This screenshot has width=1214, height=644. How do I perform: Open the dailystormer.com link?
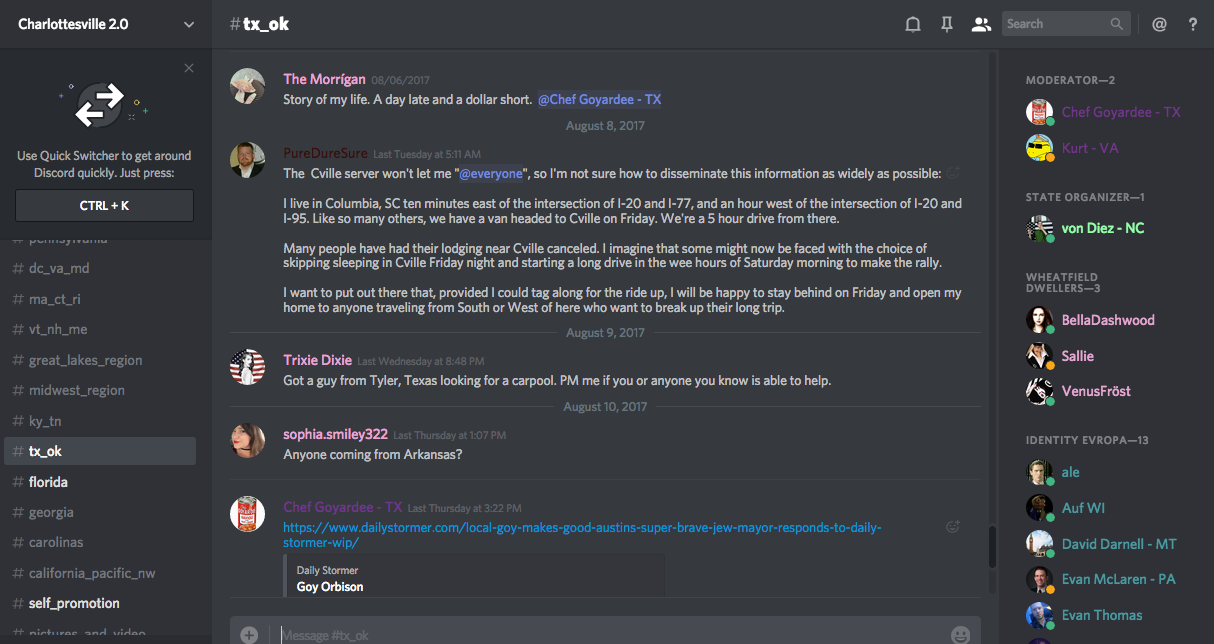(581, 535)
